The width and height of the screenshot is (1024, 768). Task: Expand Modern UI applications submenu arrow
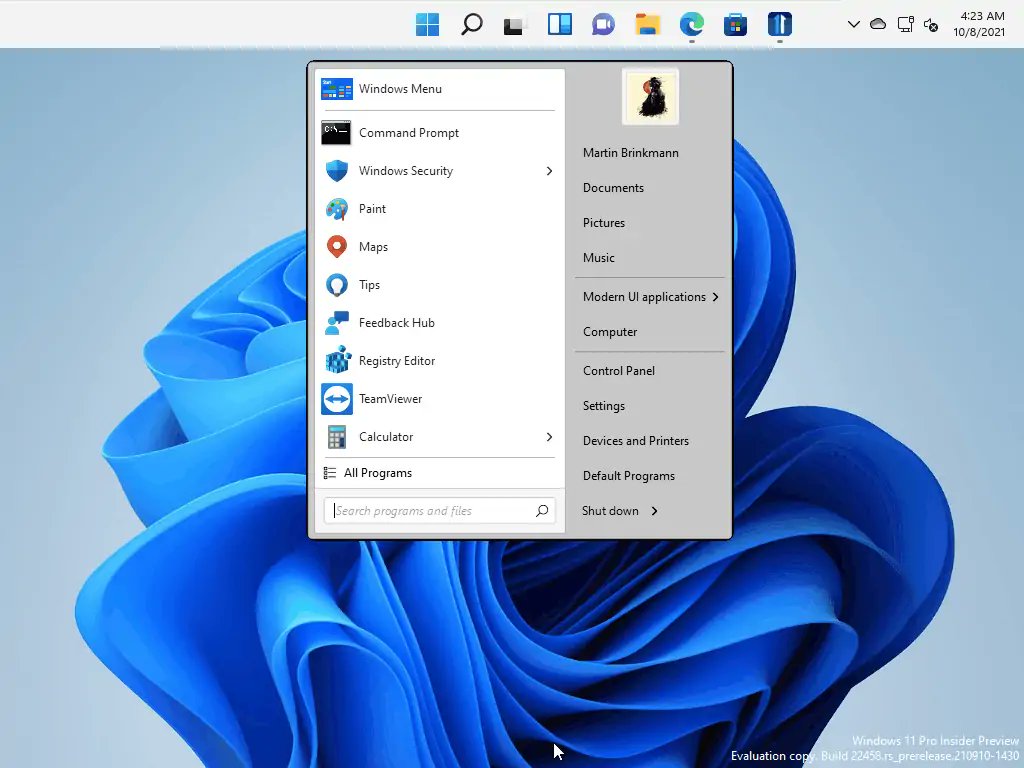[x=716, y=297]
